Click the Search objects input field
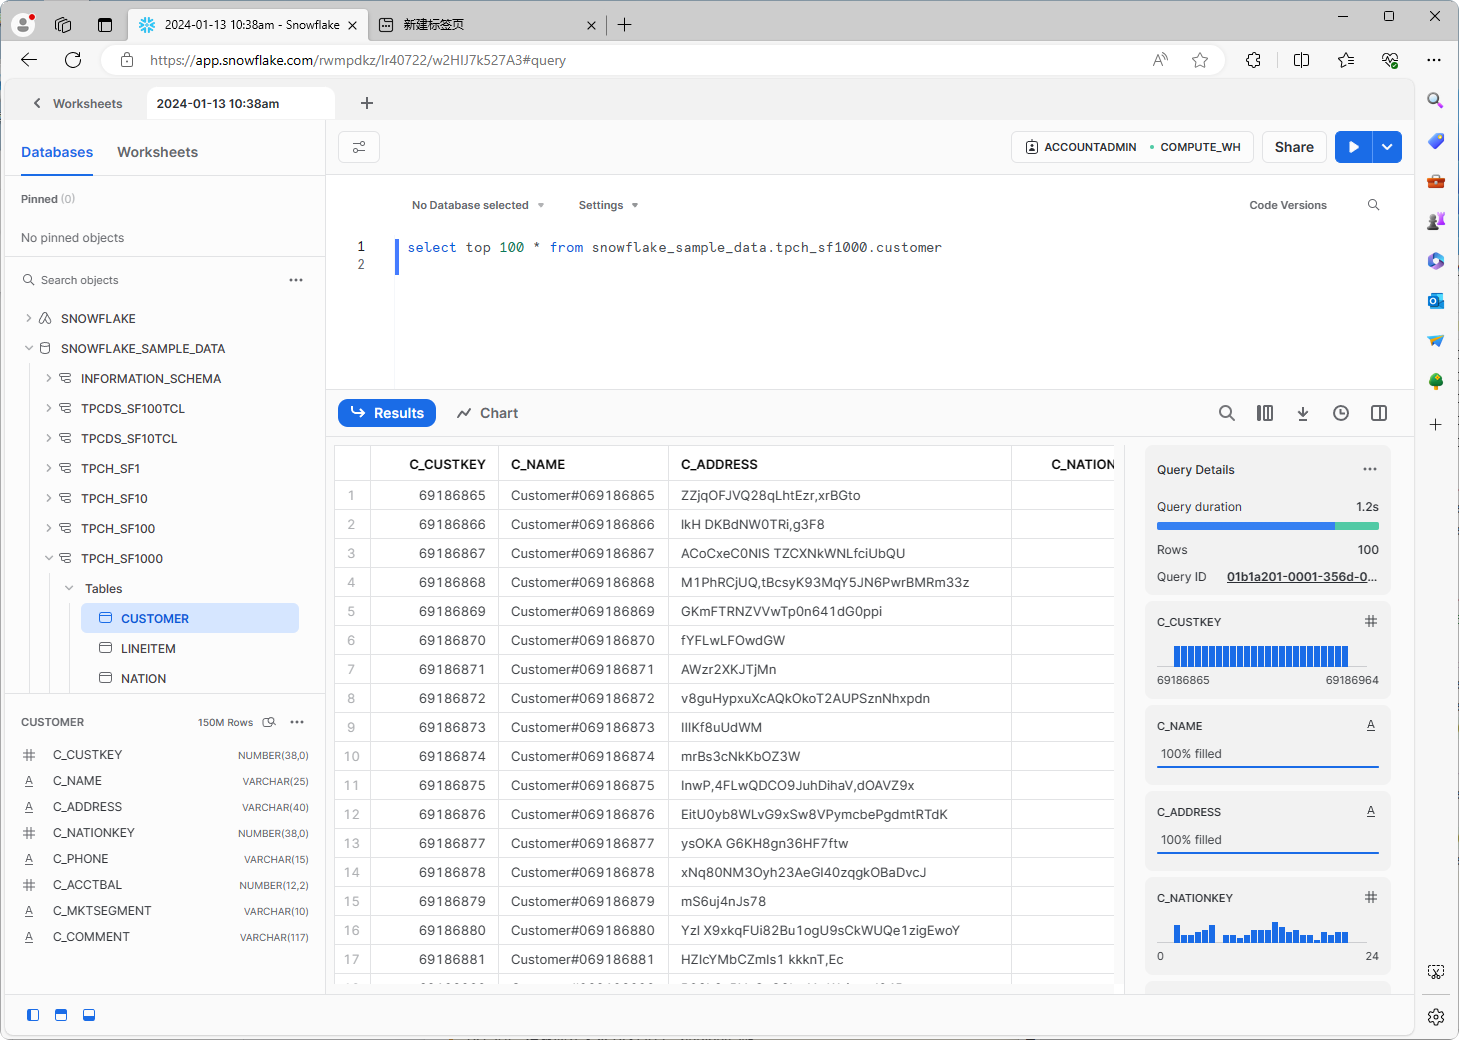The height and width of the screenshot is (1040, 1459). pyautogui.click(x=150, y=280)
